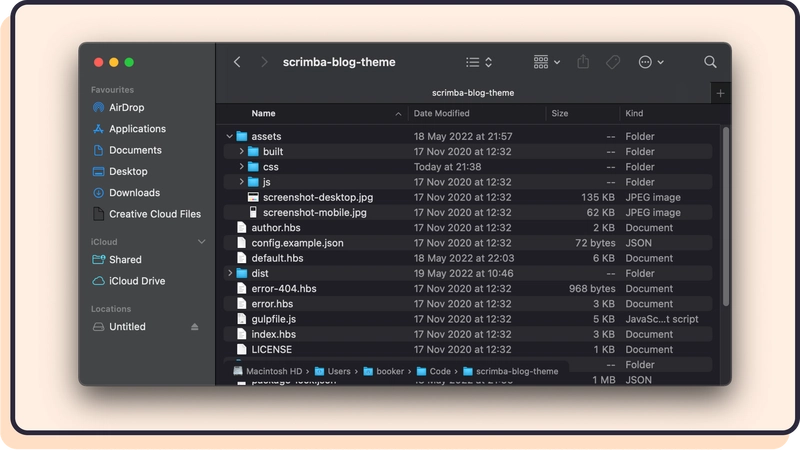Click the Edit Tags icon
The width and height of the screenshot is (800, 450).
(613, 62)
